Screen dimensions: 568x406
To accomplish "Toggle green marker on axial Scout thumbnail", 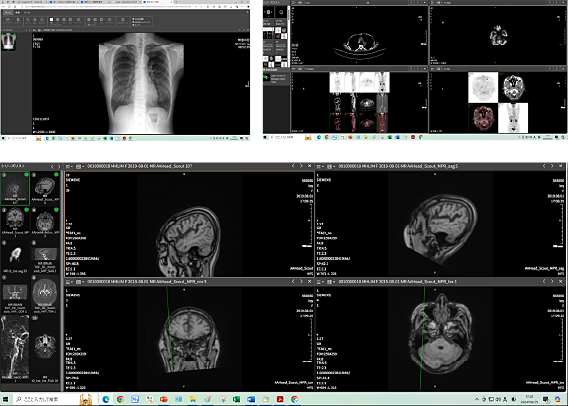I will click(56, 210).
